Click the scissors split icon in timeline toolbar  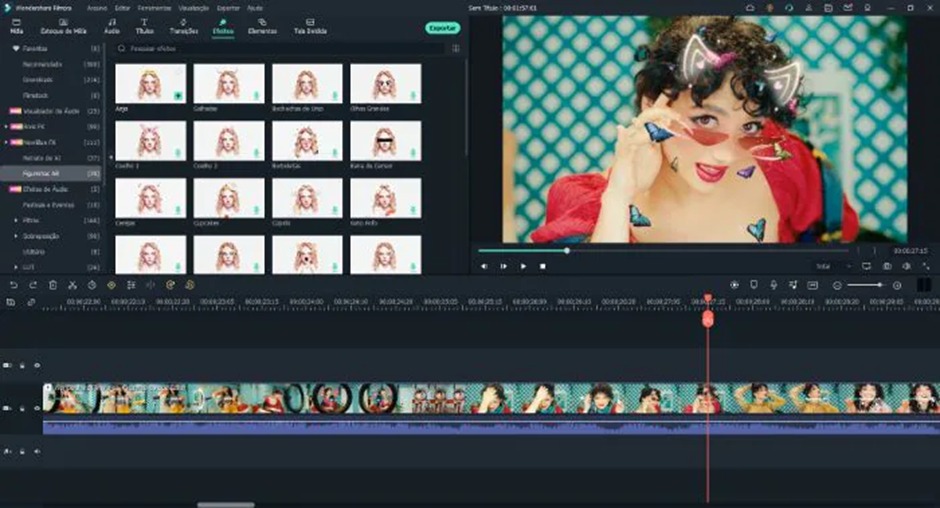[x=72, y=285]
